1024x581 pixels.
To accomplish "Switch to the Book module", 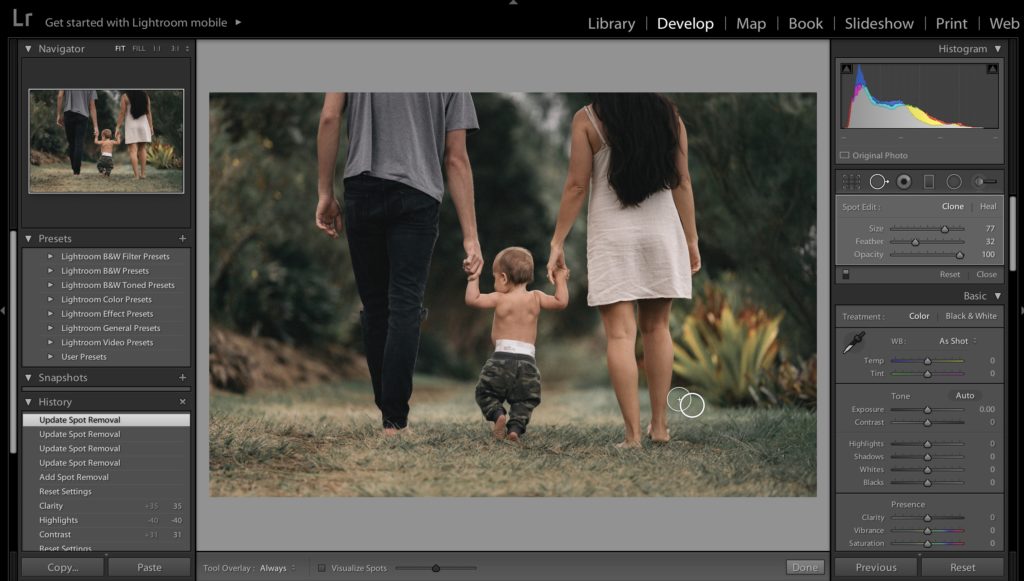I will [805, 24].
